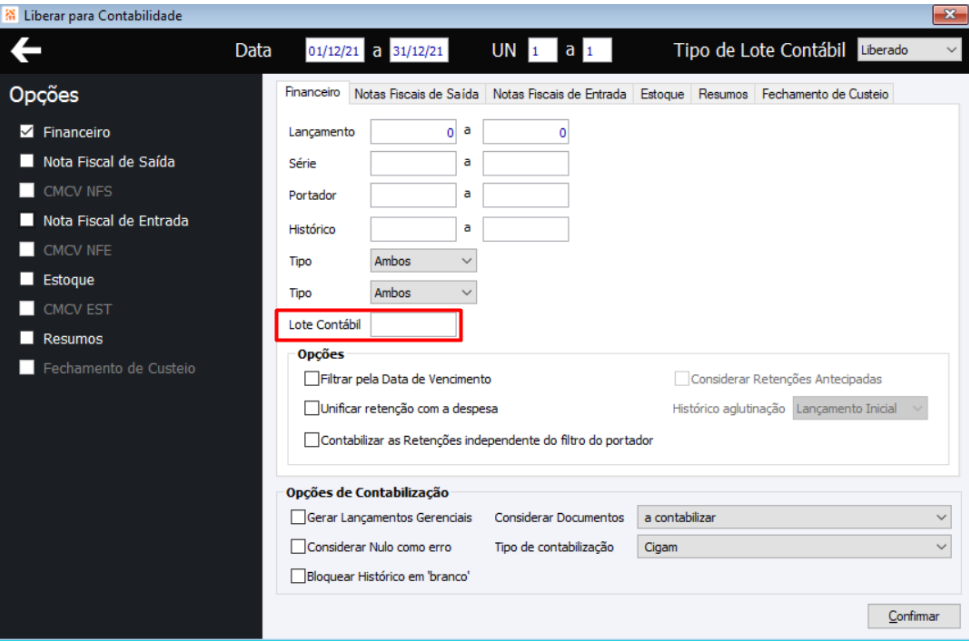
Task: Open the Resumos tab
Action: [x=723, y=94]
